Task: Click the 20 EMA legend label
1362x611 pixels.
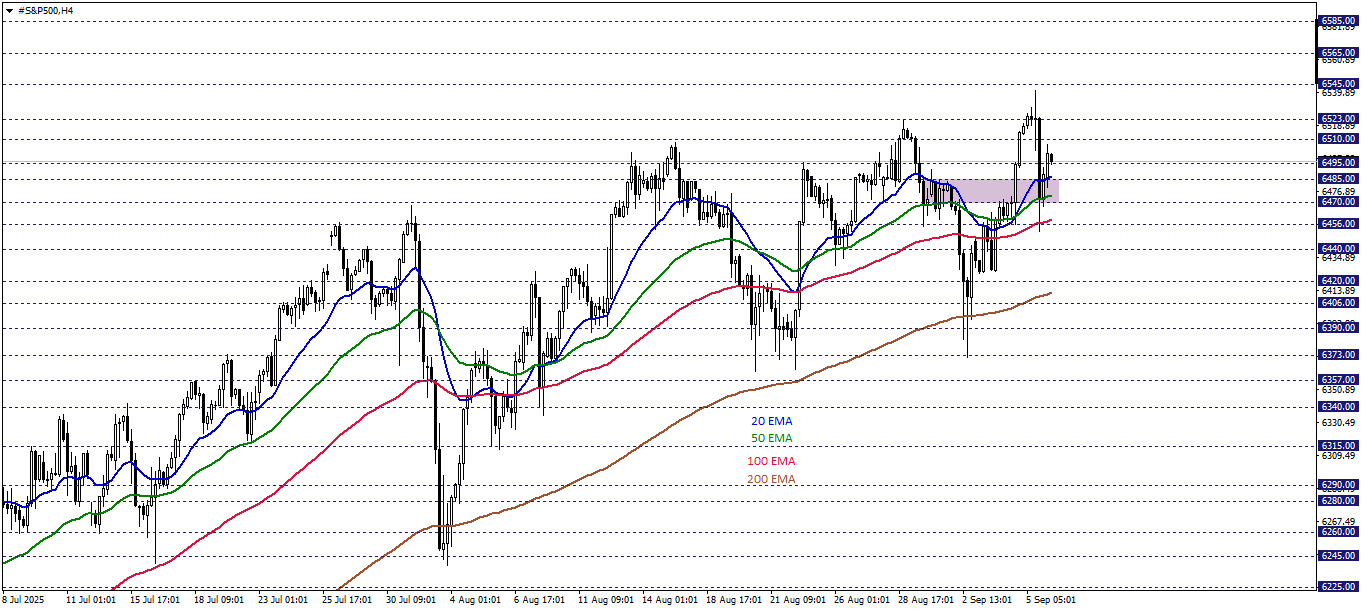Action: tap(771, 422)
